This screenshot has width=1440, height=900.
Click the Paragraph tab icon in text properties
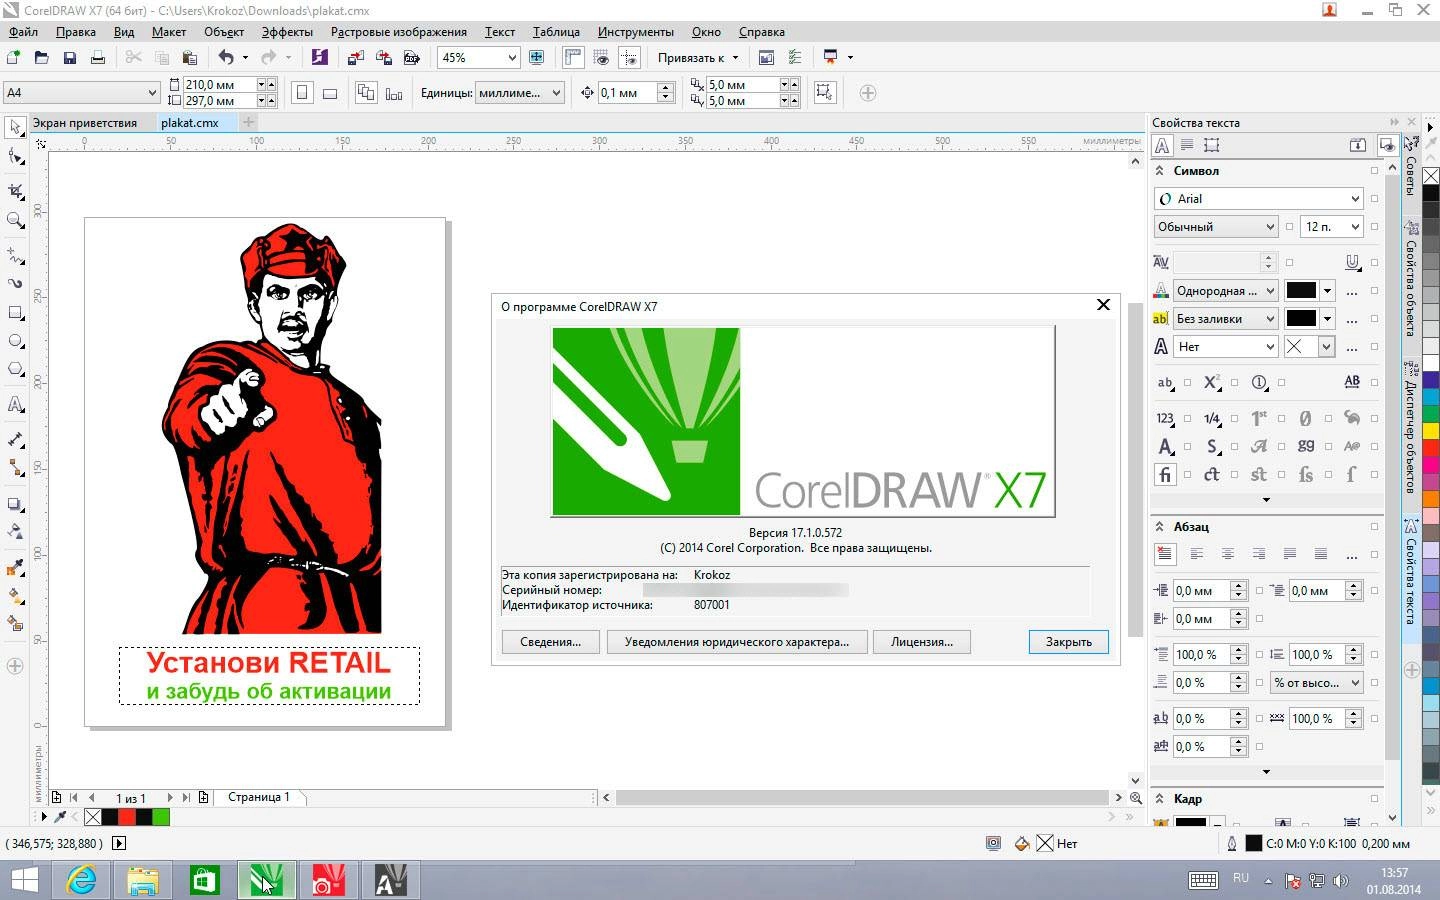(1187, 145)
